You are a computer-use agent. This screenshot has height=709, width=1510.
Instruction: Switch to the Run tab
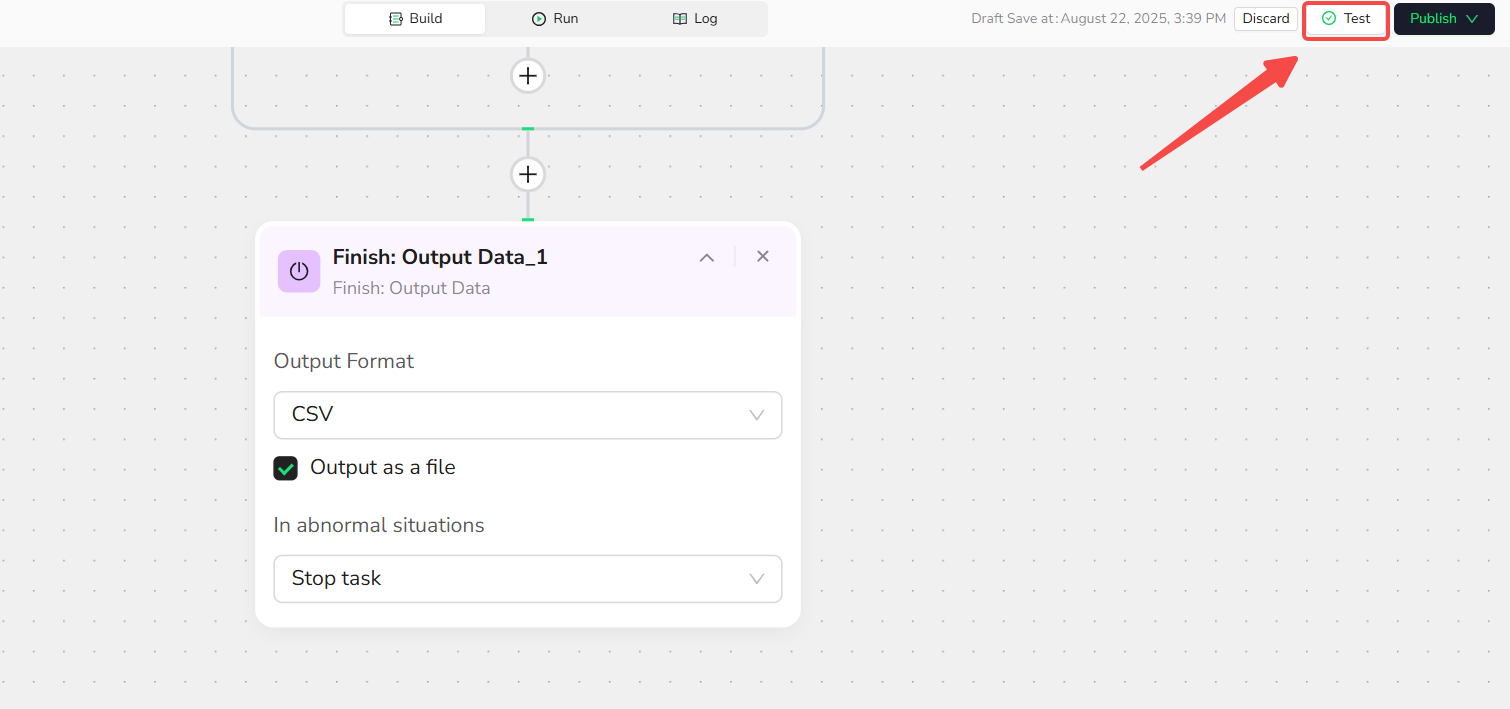pyautogui.click(x=555, y=18)
